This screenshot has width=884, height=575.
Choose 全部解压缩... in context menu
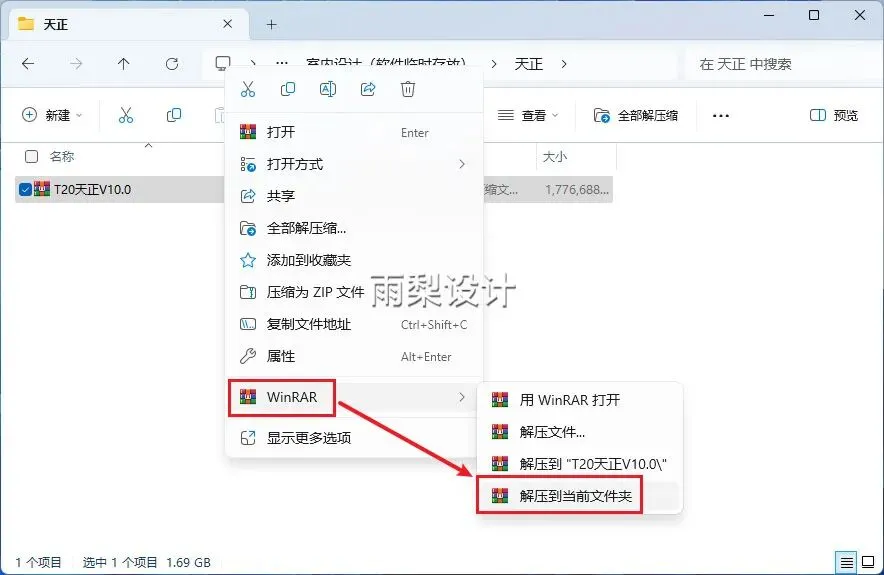click(x=354, y=228)
